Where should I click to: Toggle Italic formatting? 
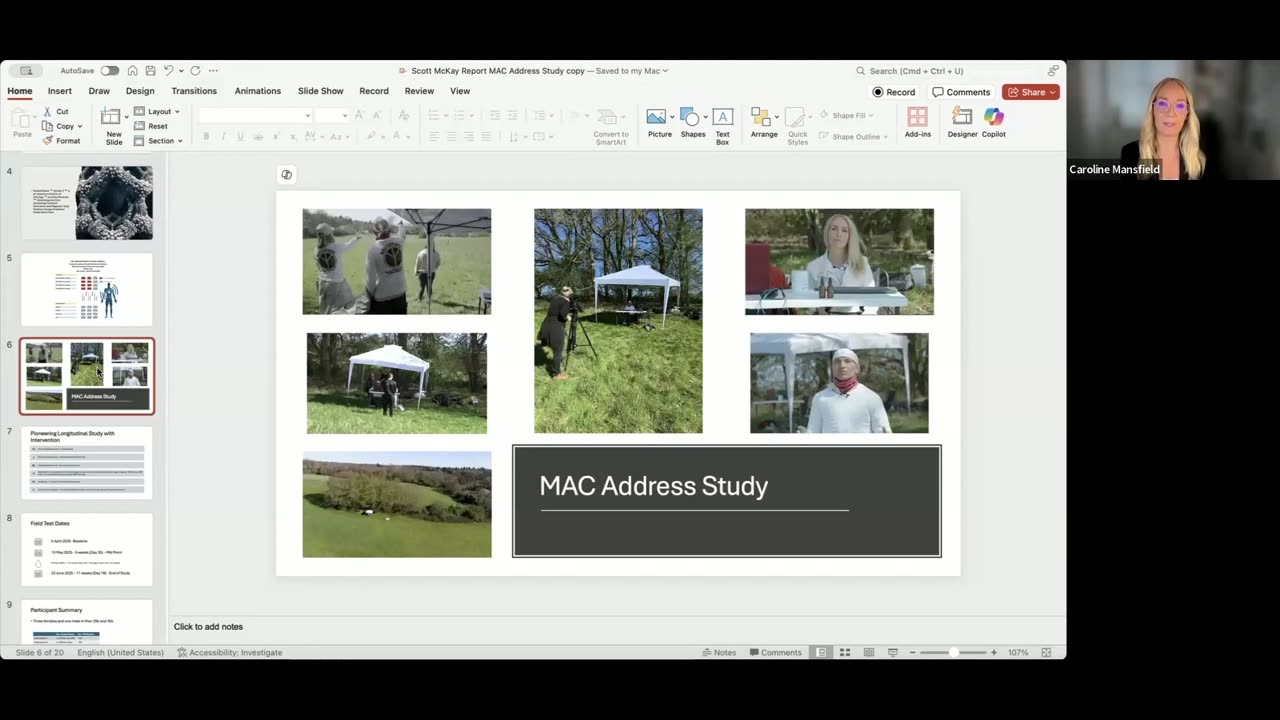pyautogui.click(x=223, y=136)
